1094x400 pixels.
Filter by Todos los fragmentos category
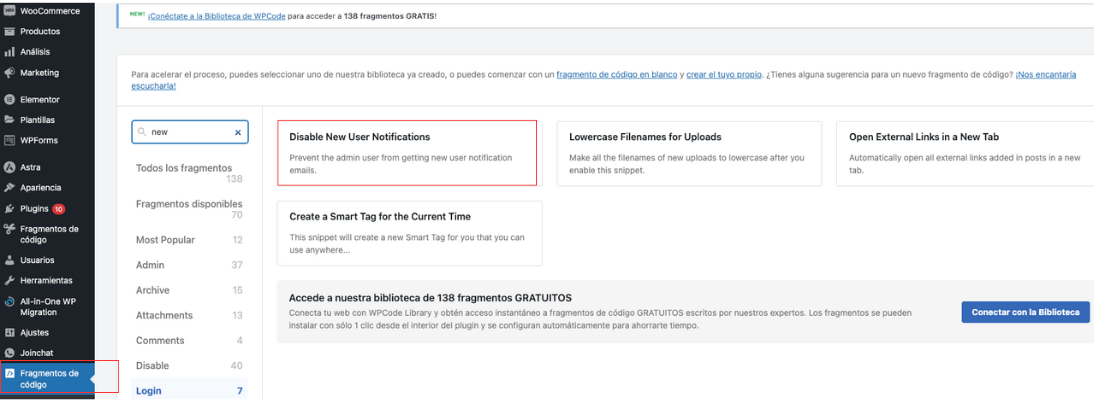[x=184, y=168]
